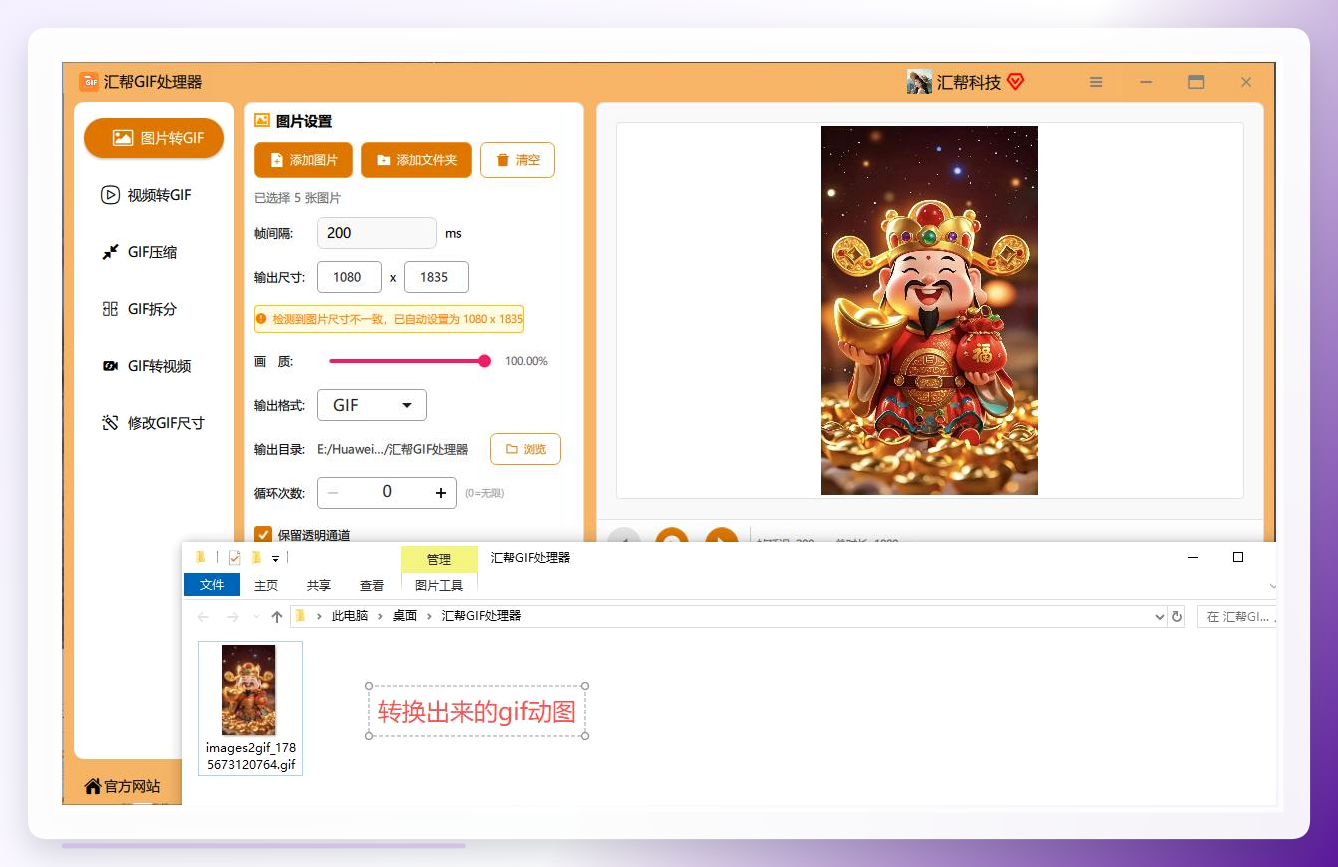Image resolution: width=1338 pixels, height=867 pixels.
Task: Click the Properties checkmark icon in Explorer toolbar
Action: click(x=234, y=557)
